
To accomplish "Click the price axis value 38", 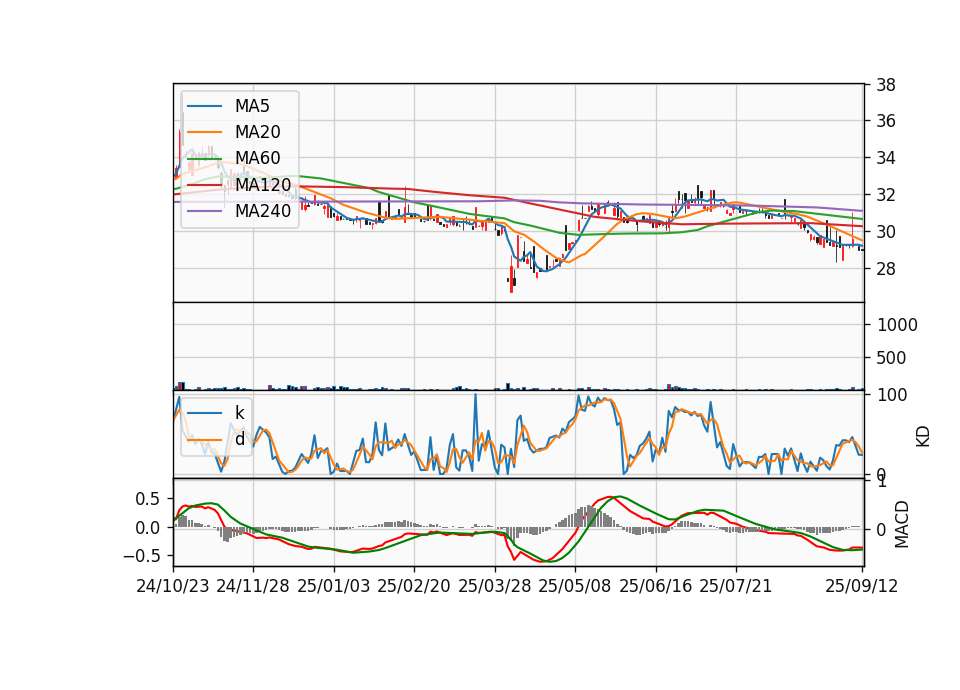I will point(886,85).
